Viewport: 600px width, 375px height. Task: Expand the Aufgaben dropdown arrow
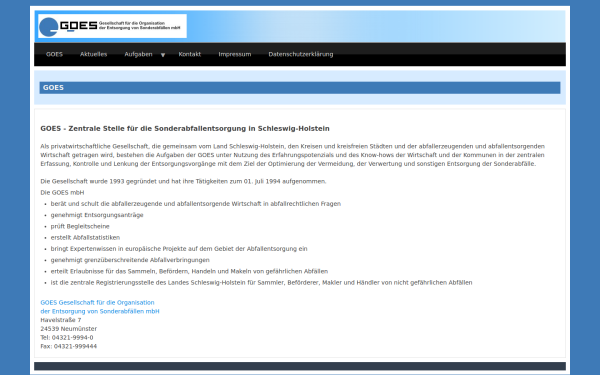(x=163, y=55)
